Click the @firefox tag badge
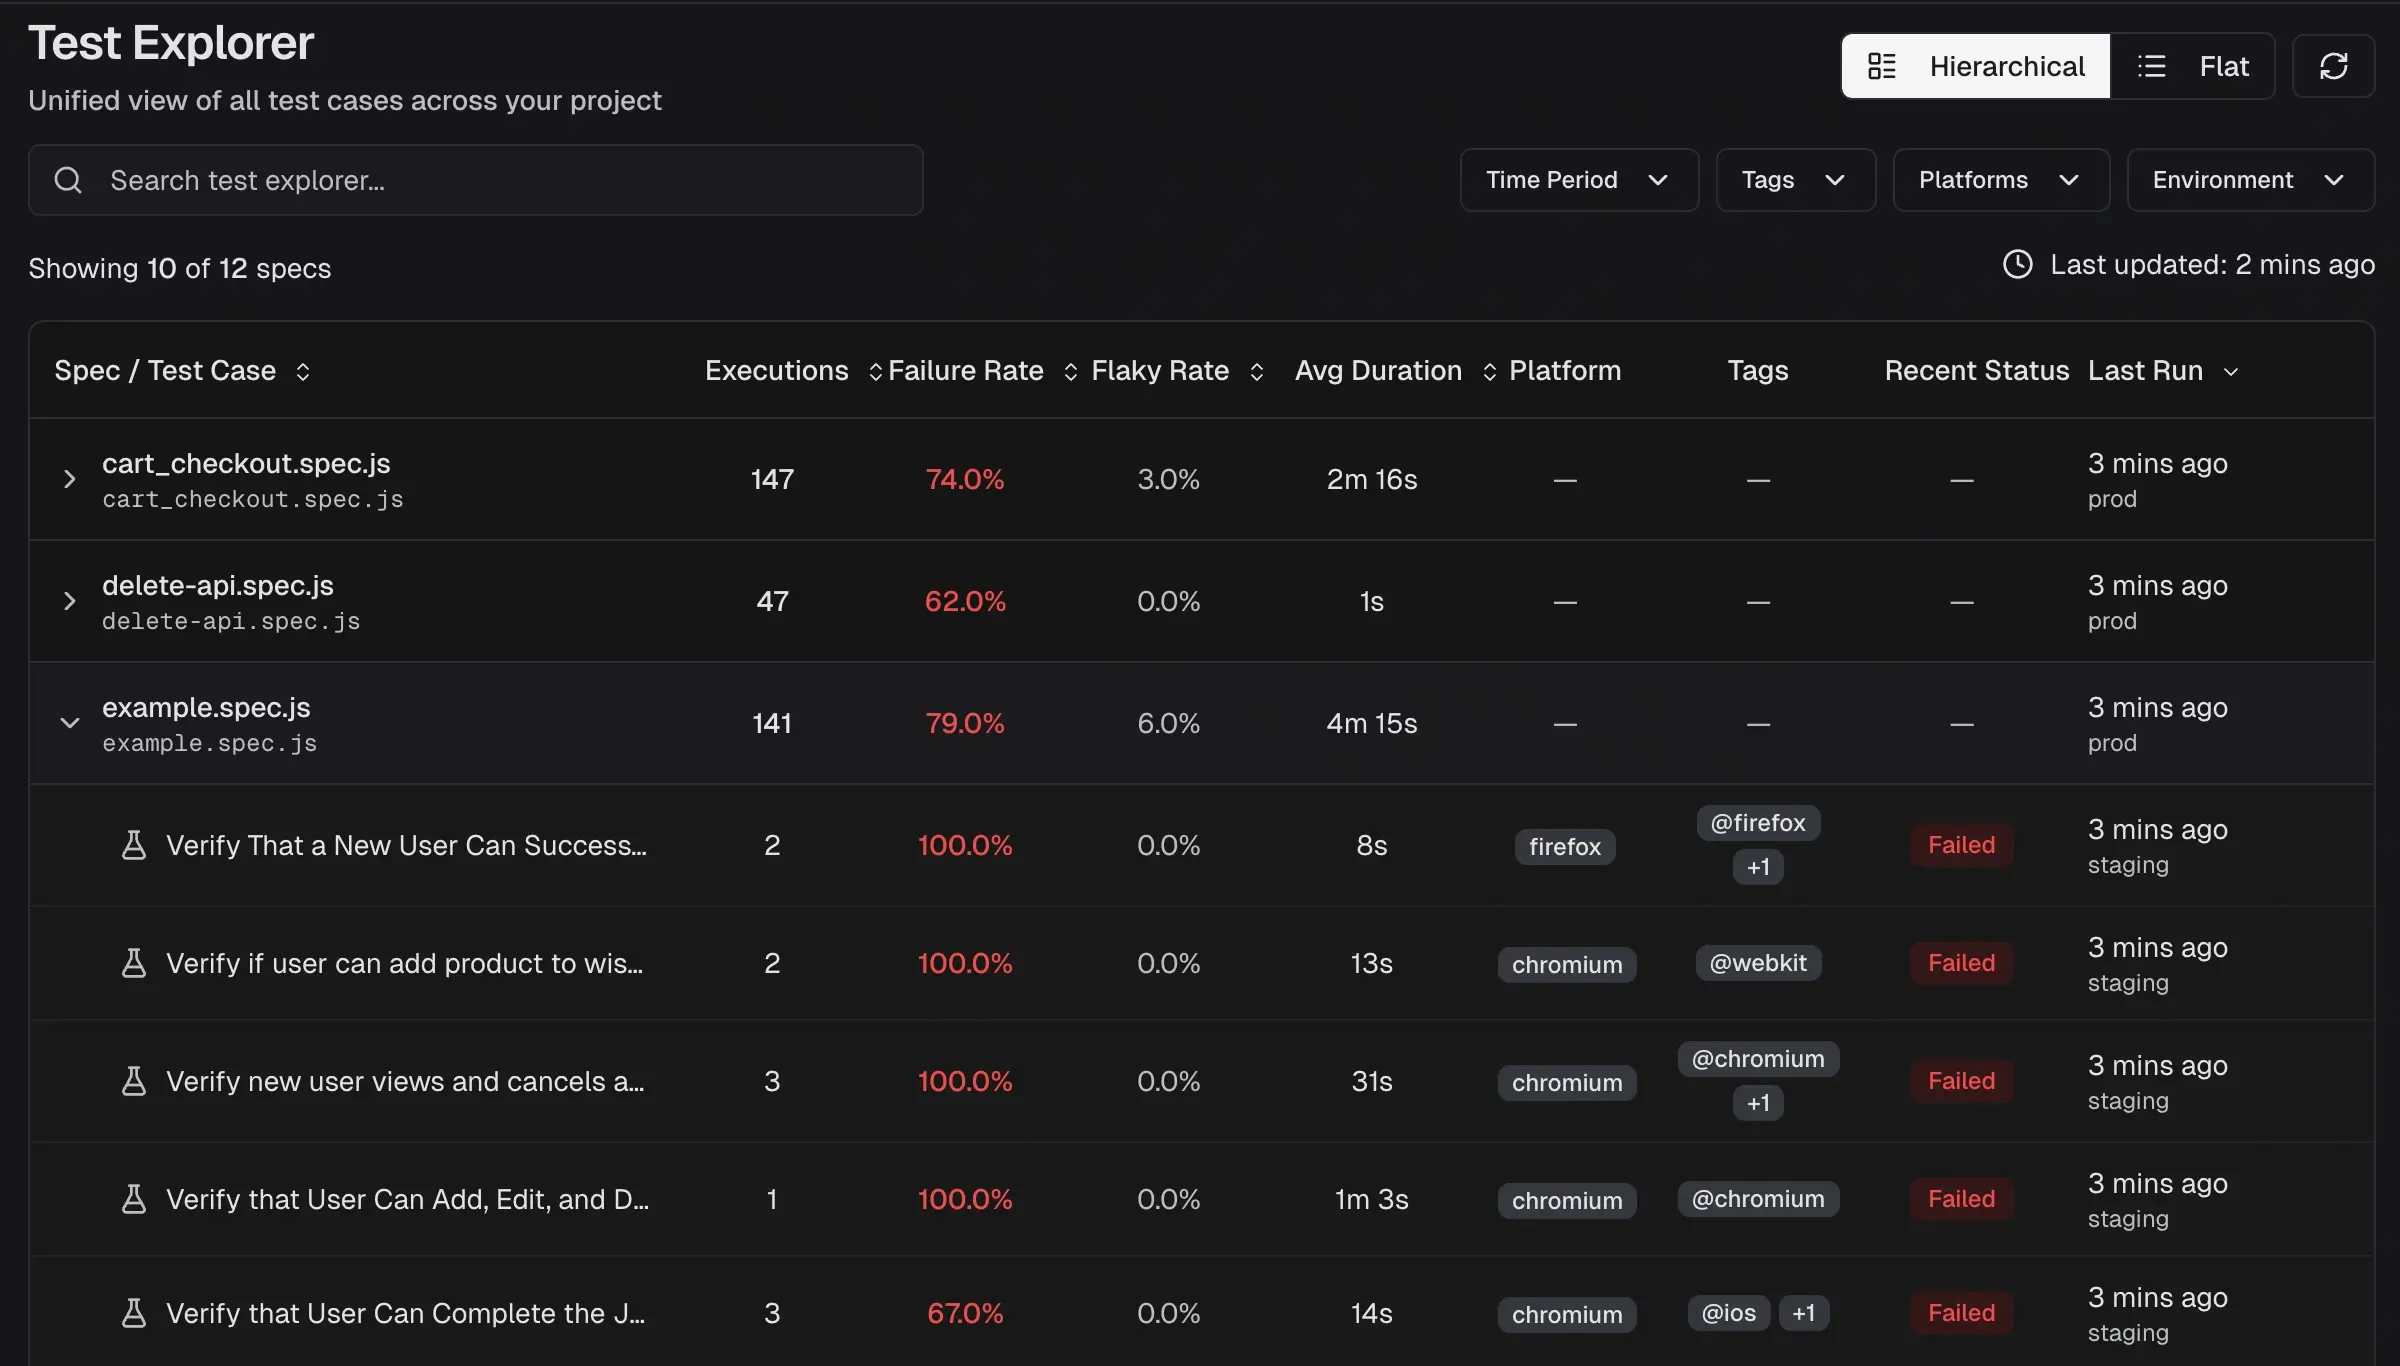The image size is (2400, 1366). (x=1757, y=822)
